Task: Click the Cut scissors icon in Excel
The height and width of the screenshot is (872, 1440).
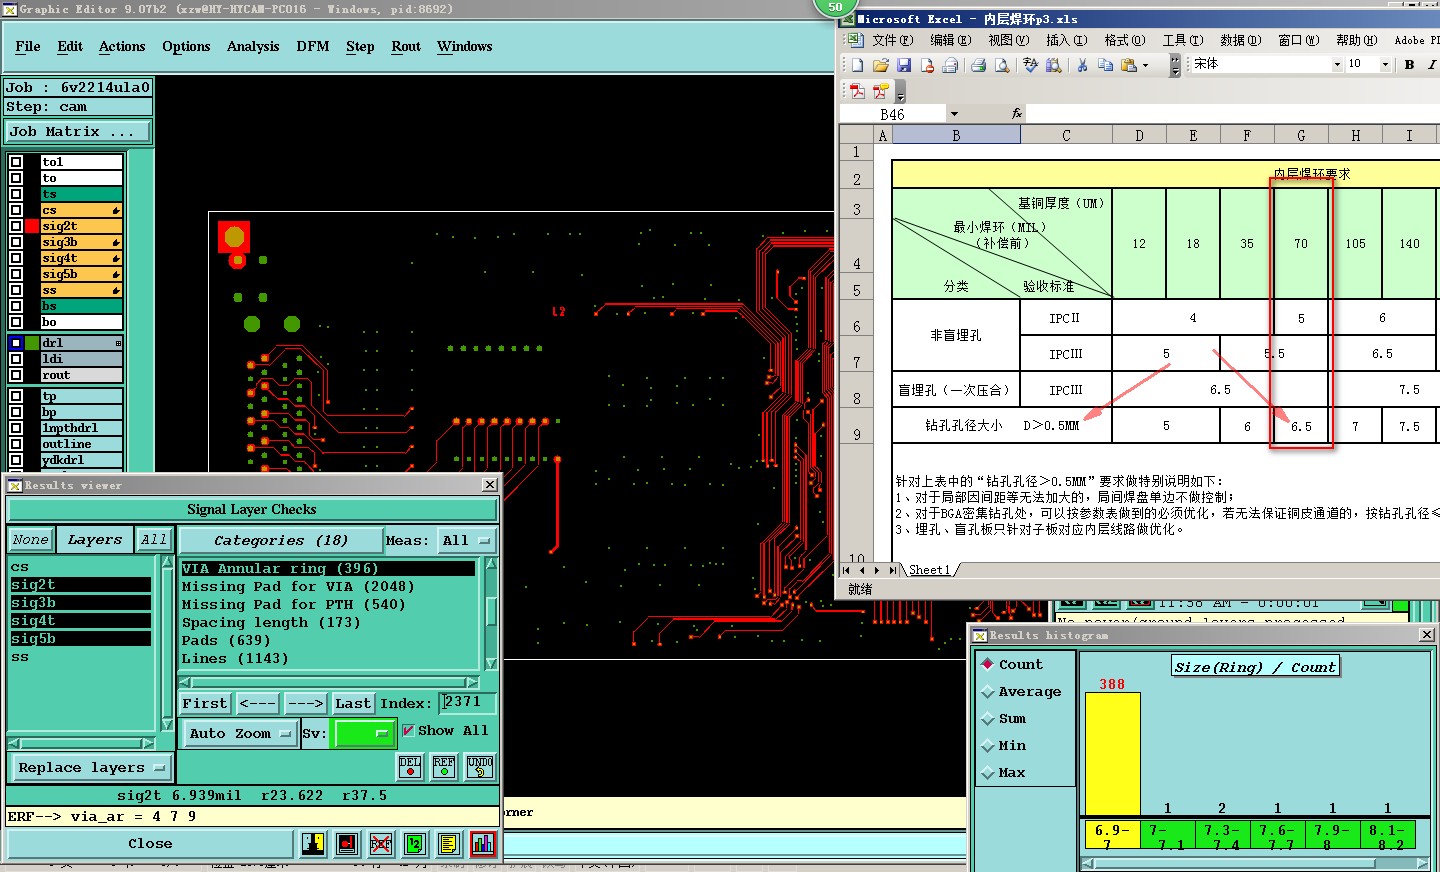Action: click(x=1081, y=65)
